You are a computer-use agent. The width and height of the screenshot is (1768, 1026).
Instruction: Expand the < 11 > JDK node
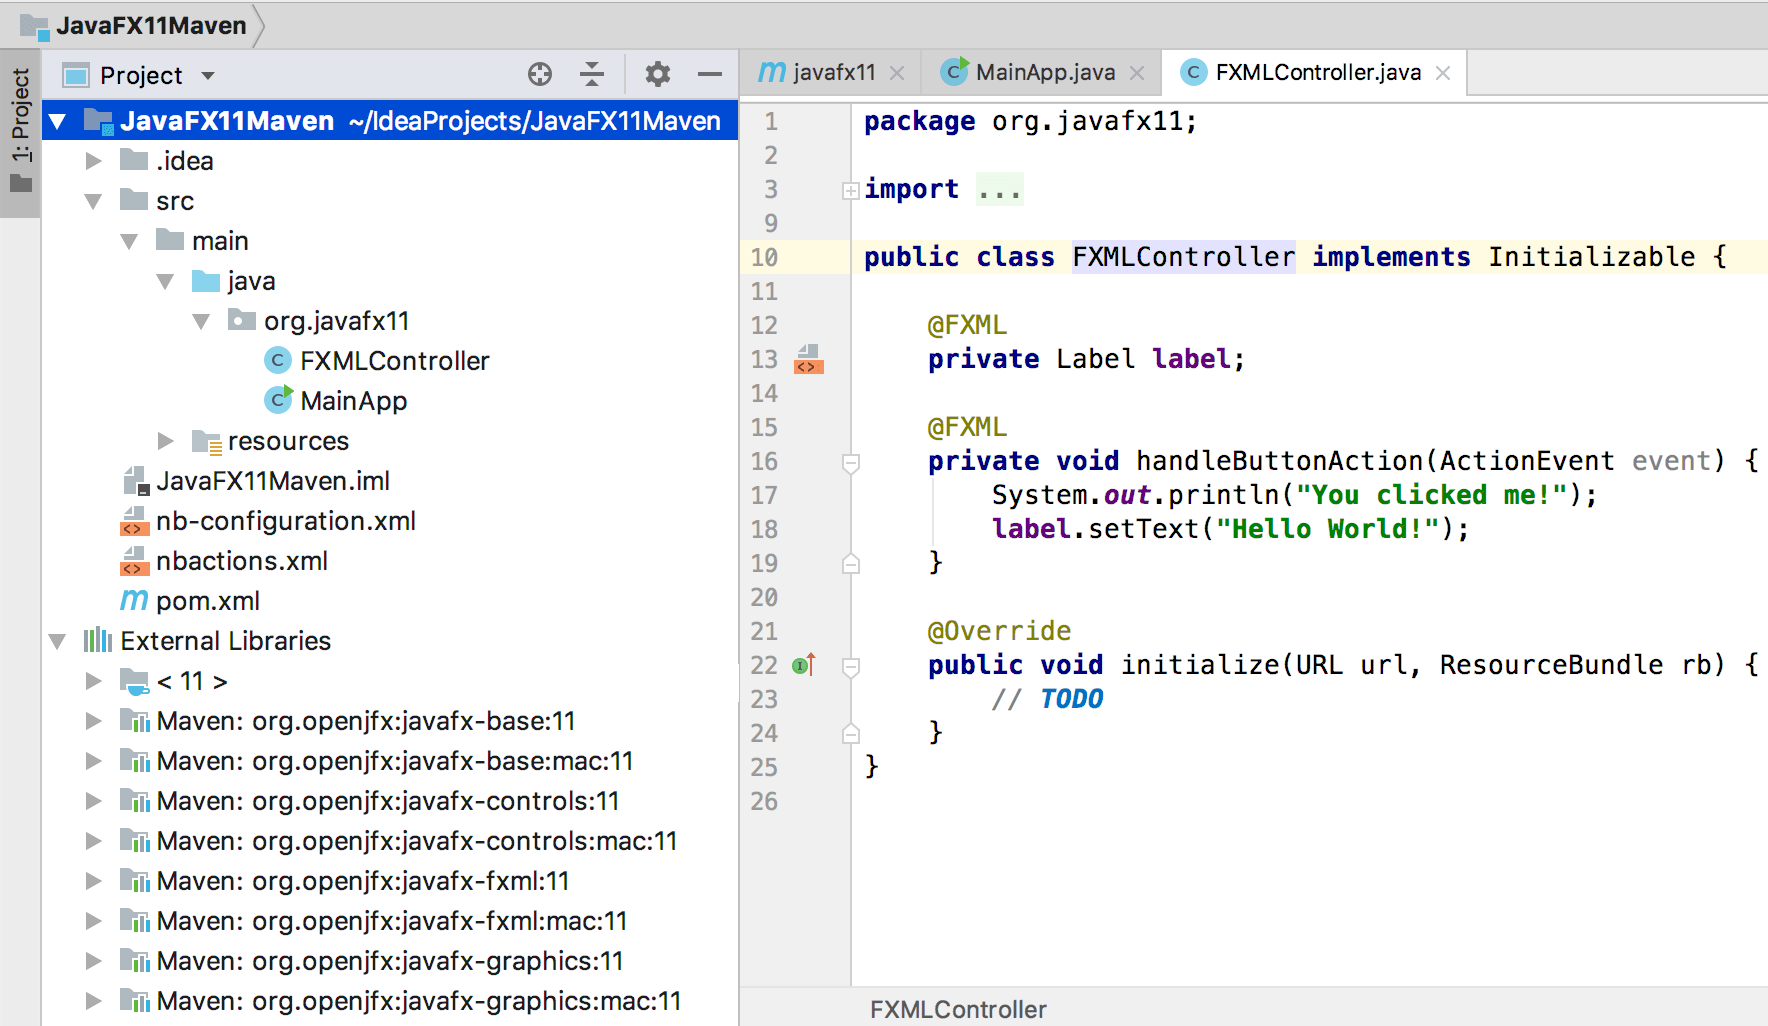93,680
